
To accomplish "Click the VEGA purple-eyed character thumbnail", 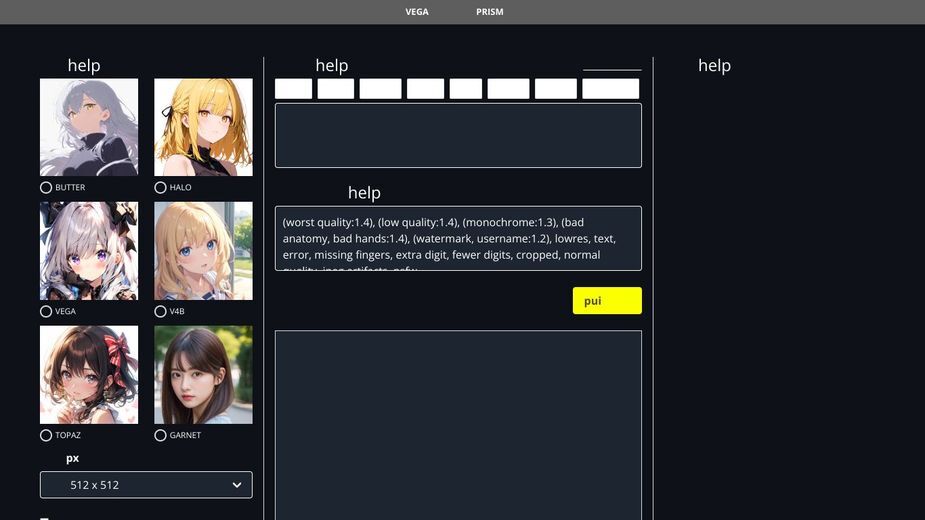I will tap(89, 251).
